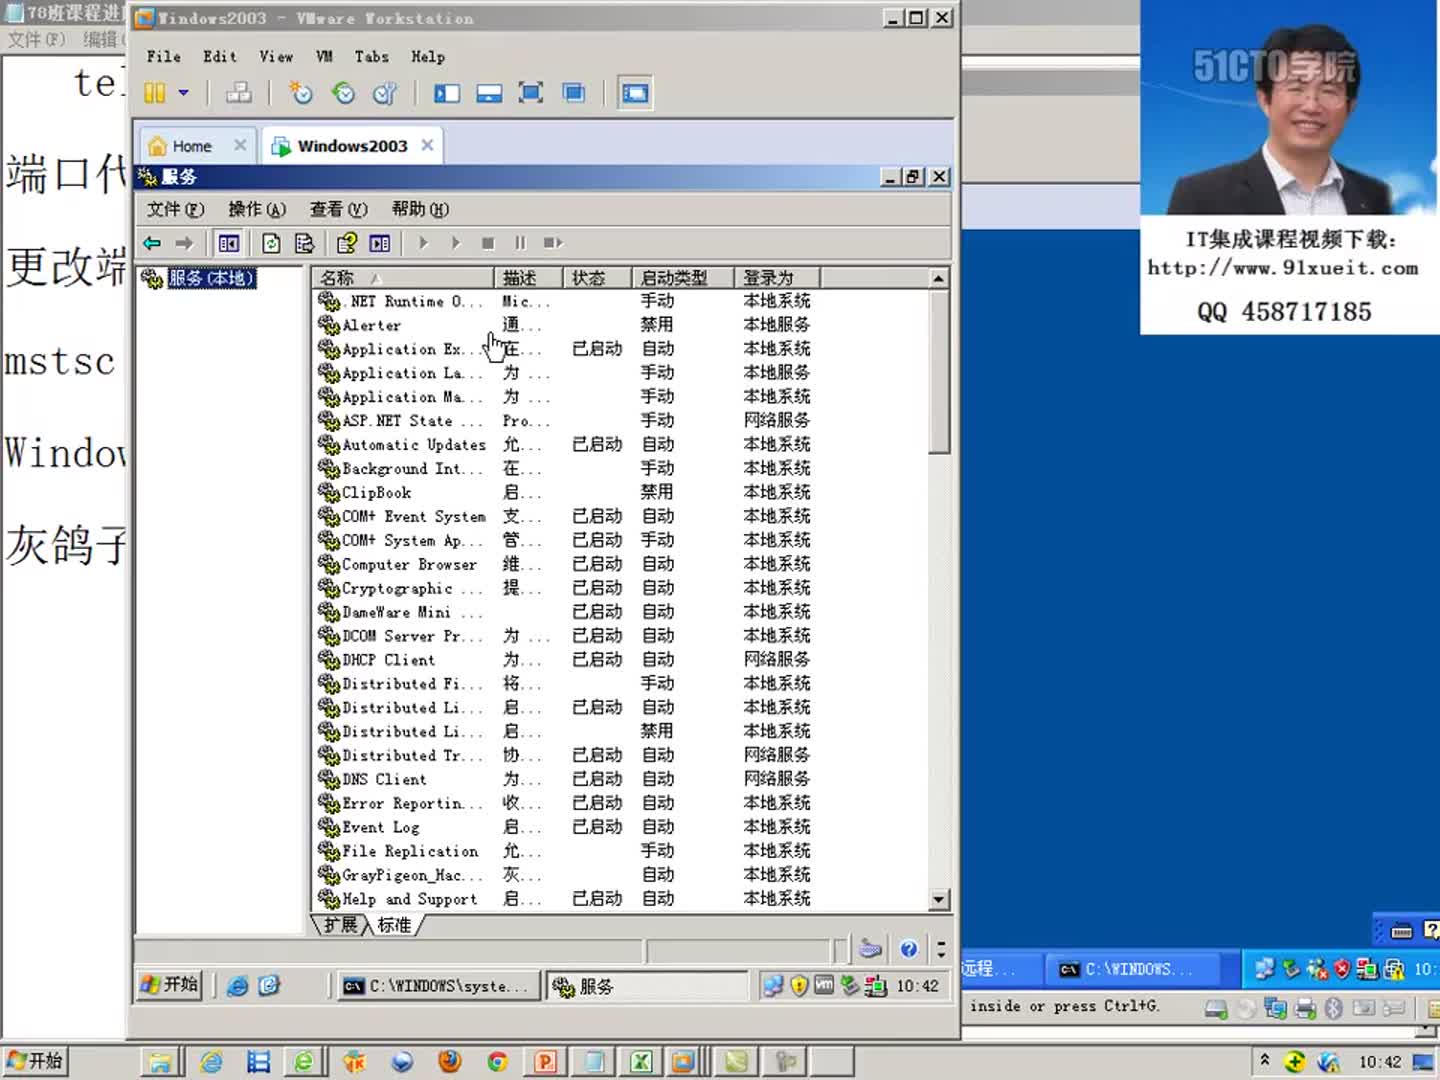Click the forward arrow in Services toolbar
This screenshot has width=1440, height=1080.
coord(184,243)
